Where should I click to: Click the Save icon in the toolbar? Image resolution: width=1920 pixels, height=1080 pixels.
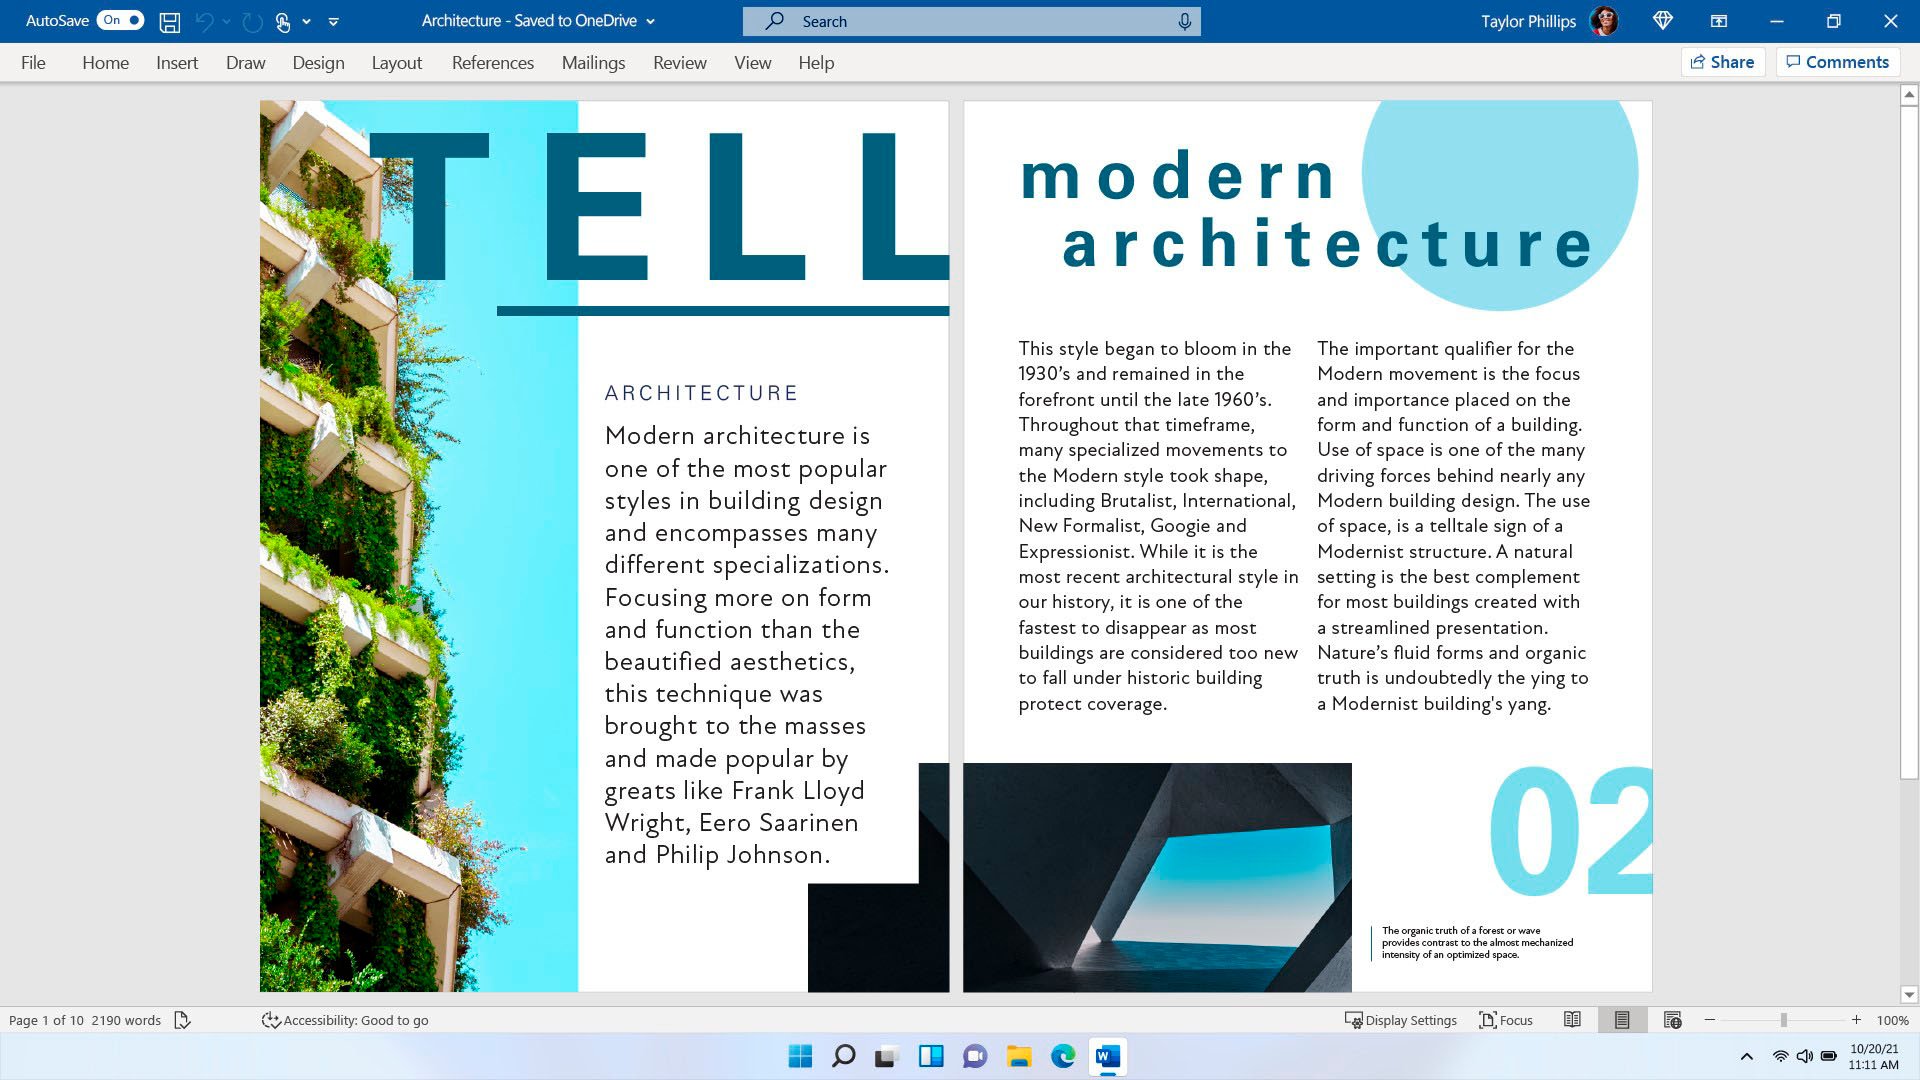pyautogui.click(x=169, y=20)
